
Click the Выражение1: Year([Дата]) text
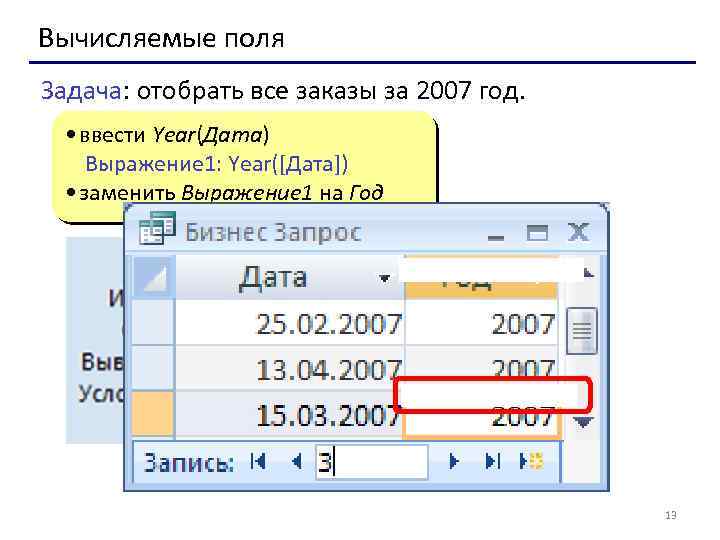pos(217,164)
